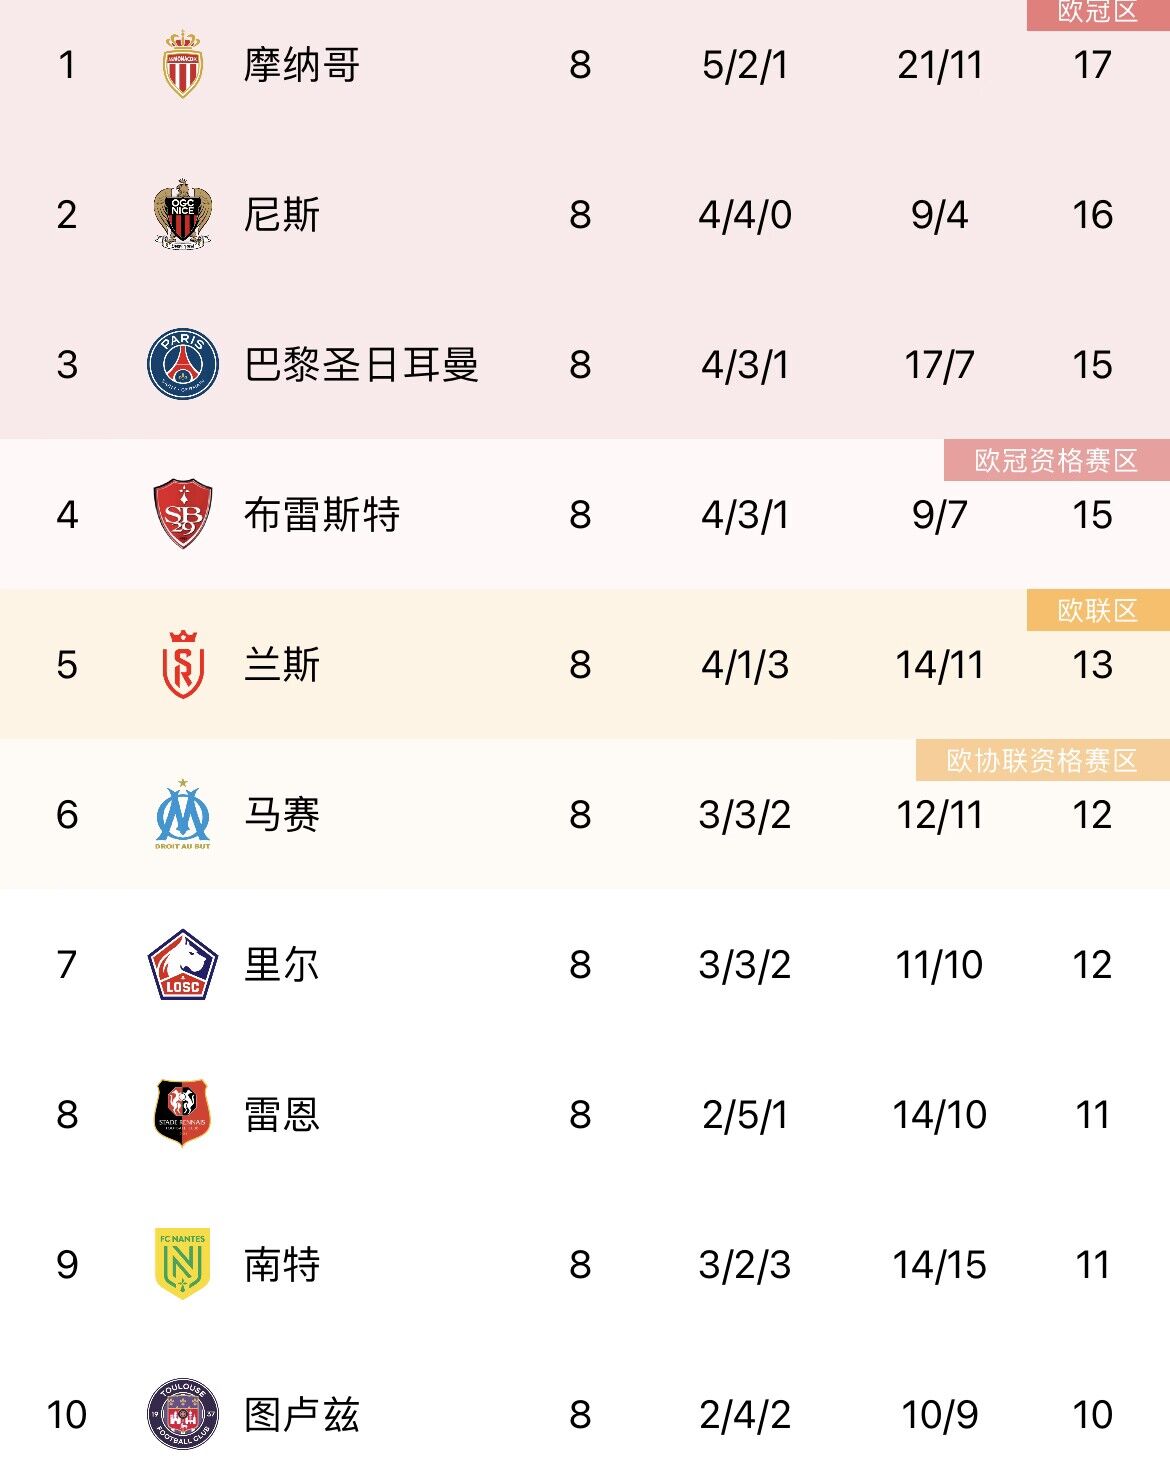The width and height of the screenshot is (1170, 1470).
Task: Click the Stade de Reims logo
Action: (183, 664)
